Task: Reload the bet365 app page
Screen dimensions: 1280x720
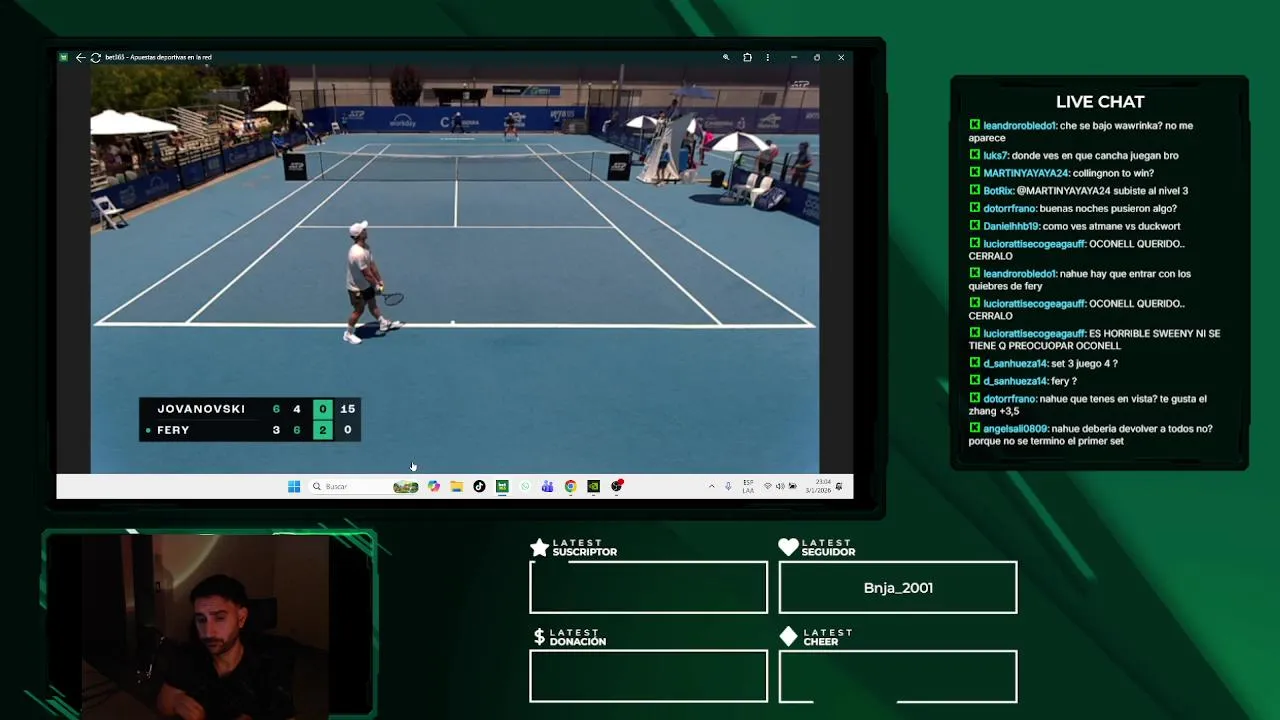Action: coord(95,57)
